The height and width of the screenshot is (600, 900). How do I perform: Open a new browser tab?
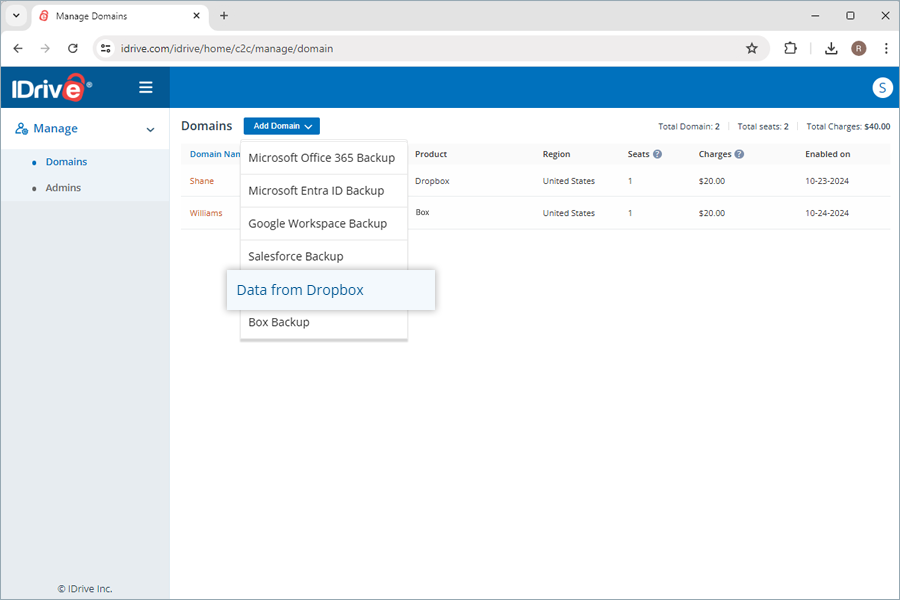point(224,16)
